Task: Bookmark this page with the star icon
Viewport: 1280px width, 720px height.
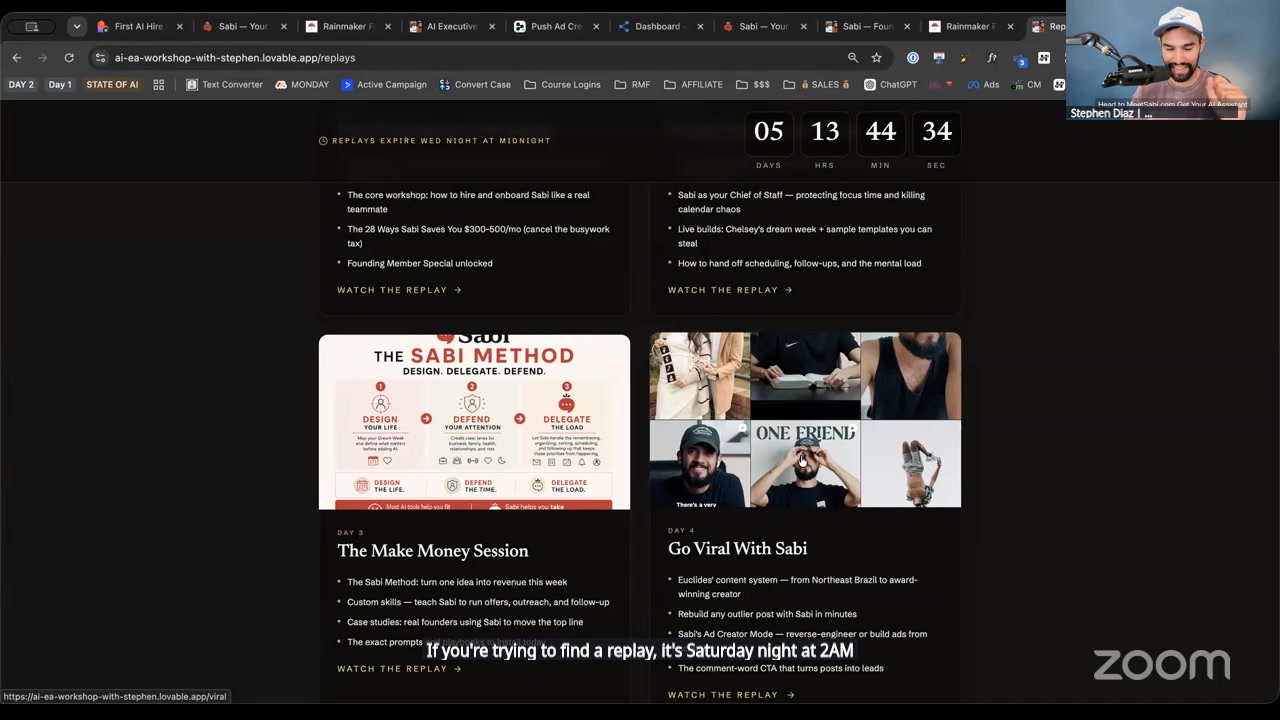Action: pyautogui.click(x=877, y=58)
